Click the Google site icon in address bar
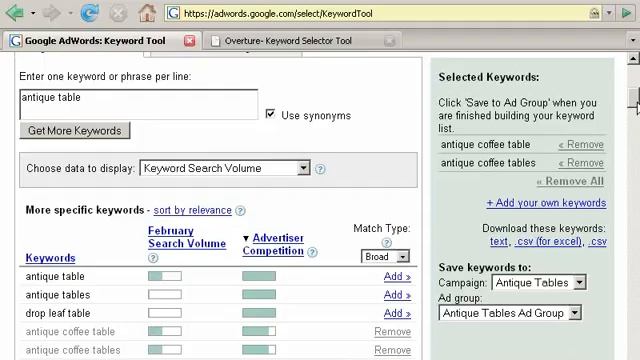Image resolution: width=640 pixels, height=360 pixels. click(x=173, y=13)
